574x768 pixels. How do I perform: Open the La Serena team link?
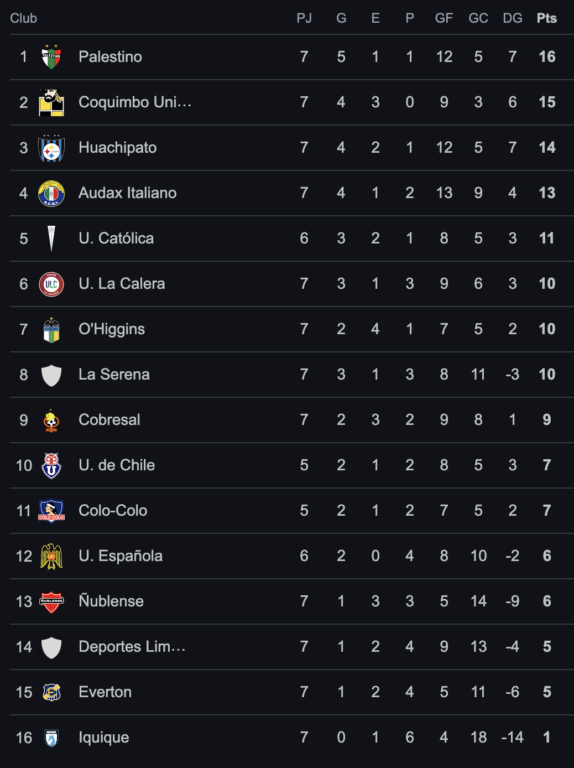(x=114, y=375)
